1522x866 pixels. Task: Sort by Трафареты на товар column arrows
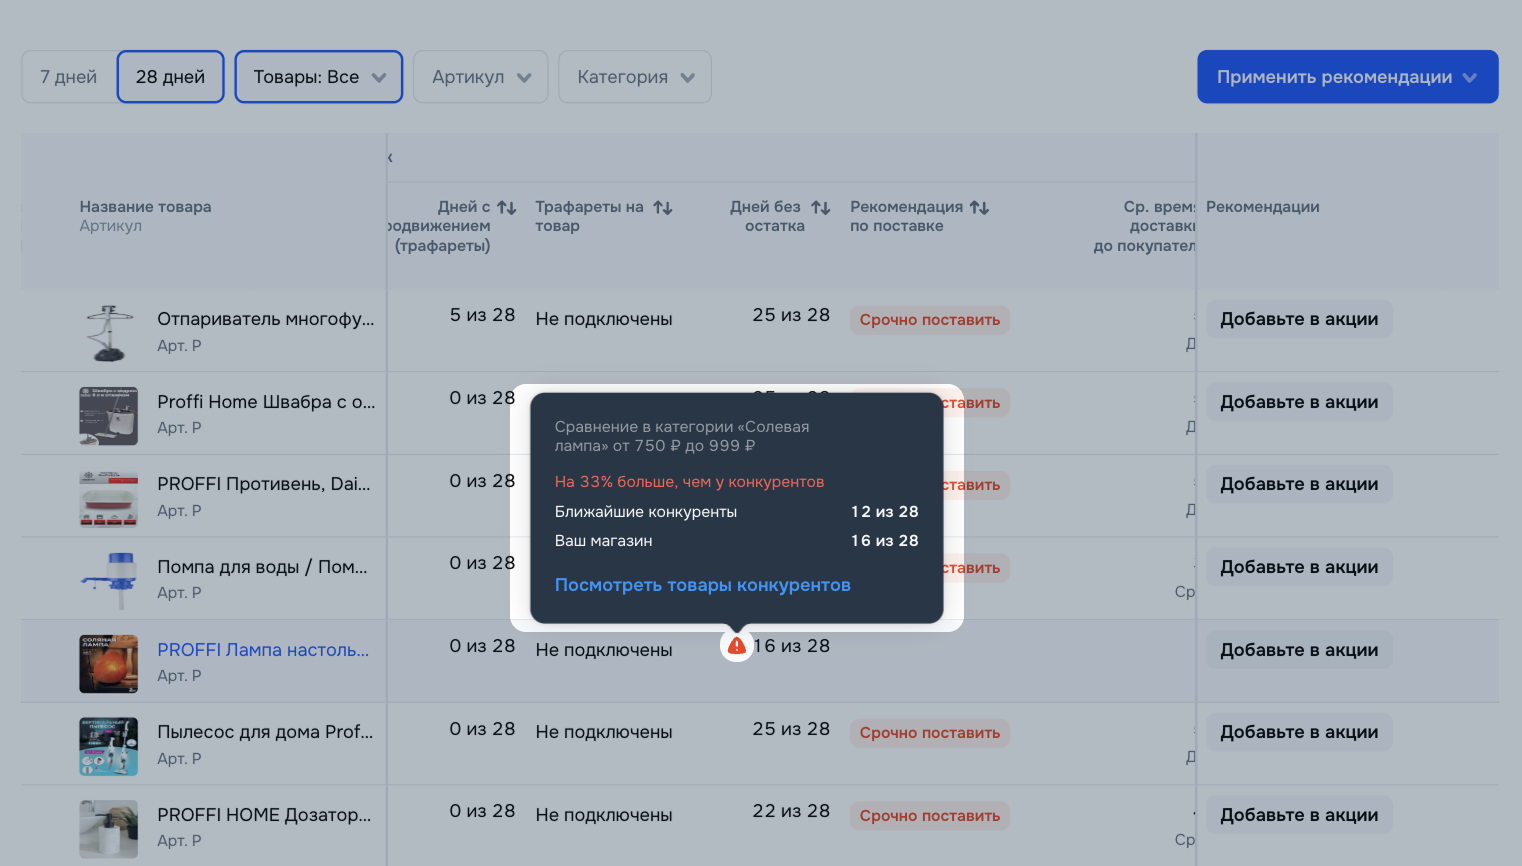click(x=663, y=208)
